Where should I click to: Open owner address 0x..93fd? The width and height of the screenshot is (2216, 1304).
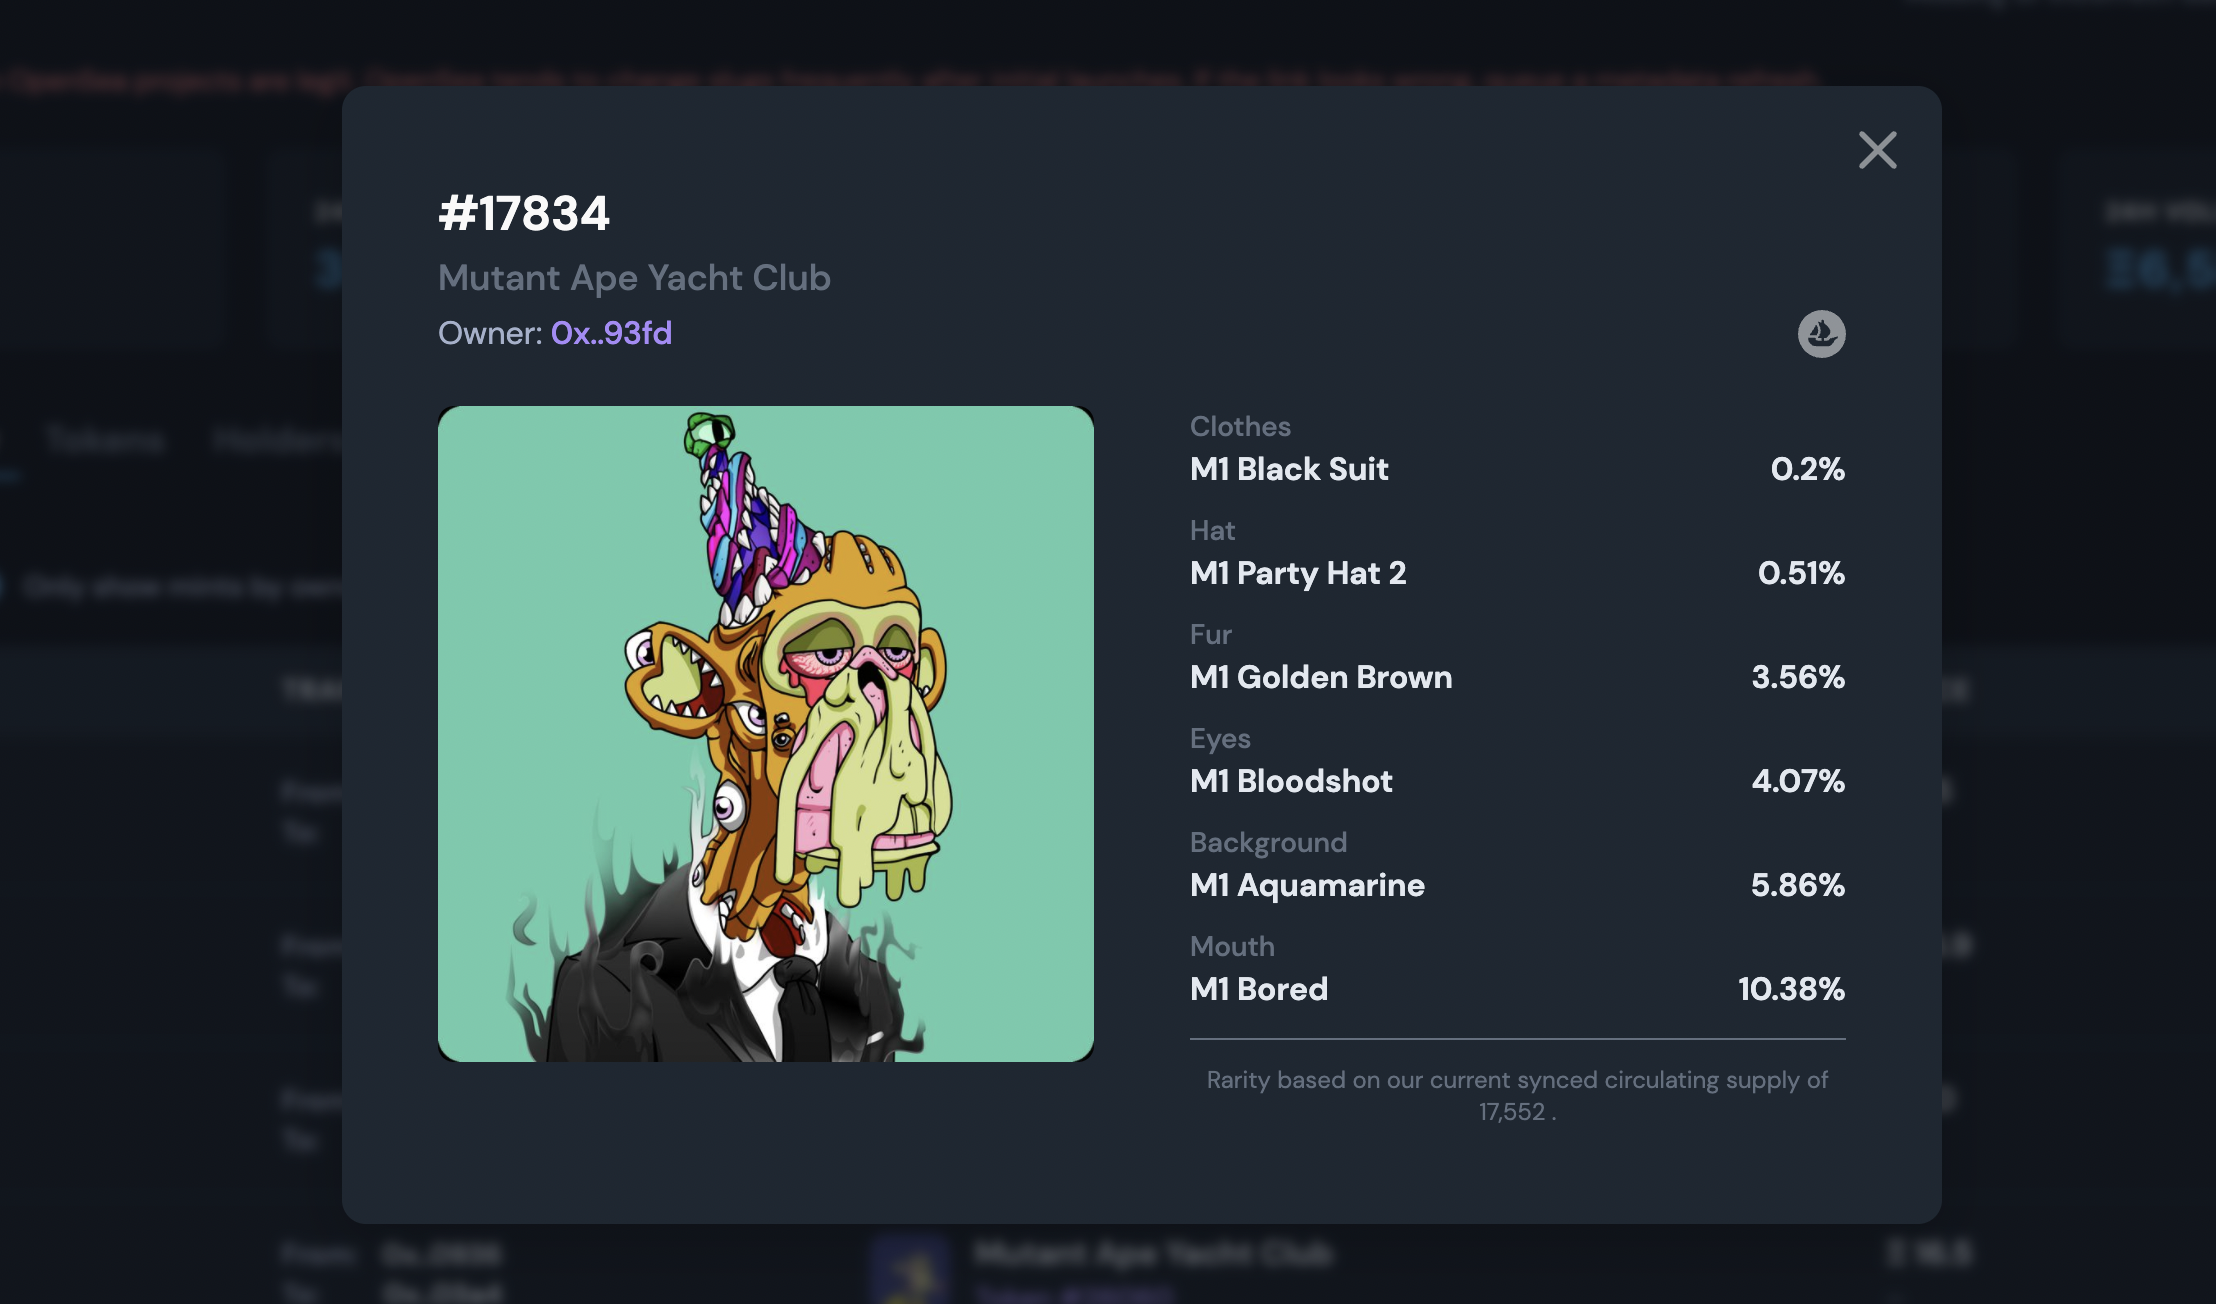tap(611, 333)
